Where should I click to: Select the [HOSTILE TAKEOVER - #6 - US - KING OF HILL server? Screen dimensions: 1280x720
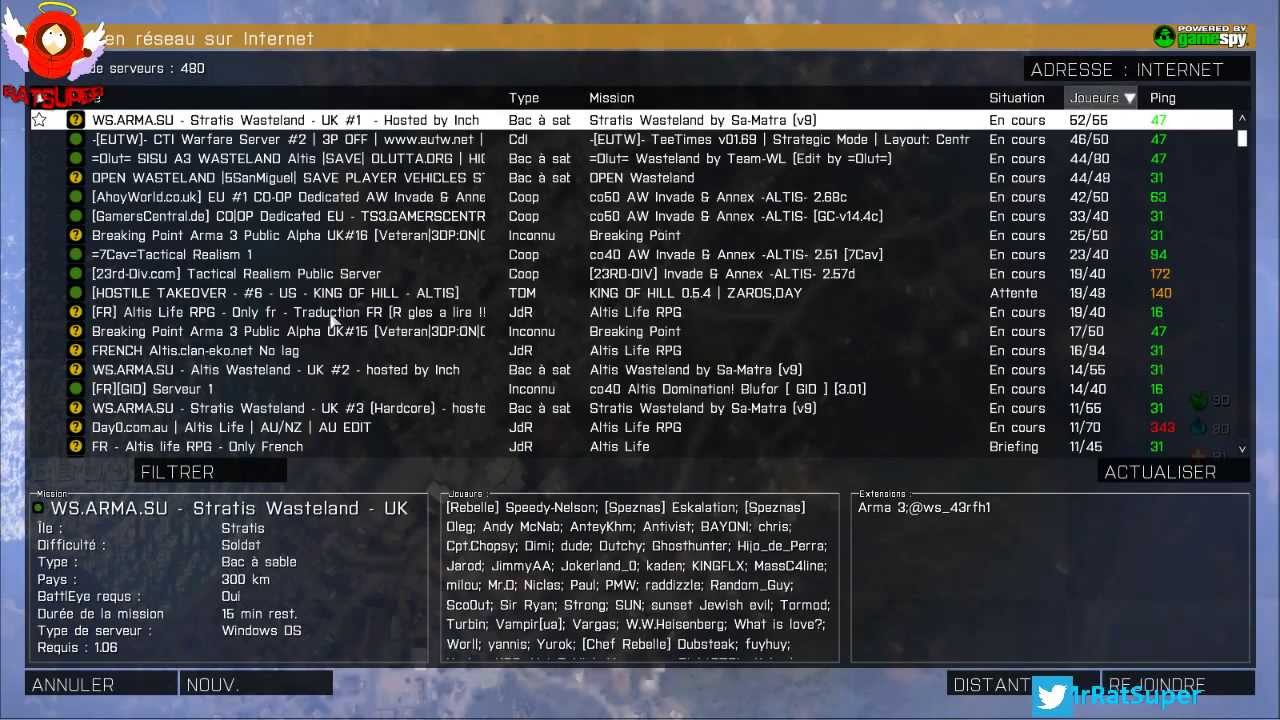coord(275,293)
